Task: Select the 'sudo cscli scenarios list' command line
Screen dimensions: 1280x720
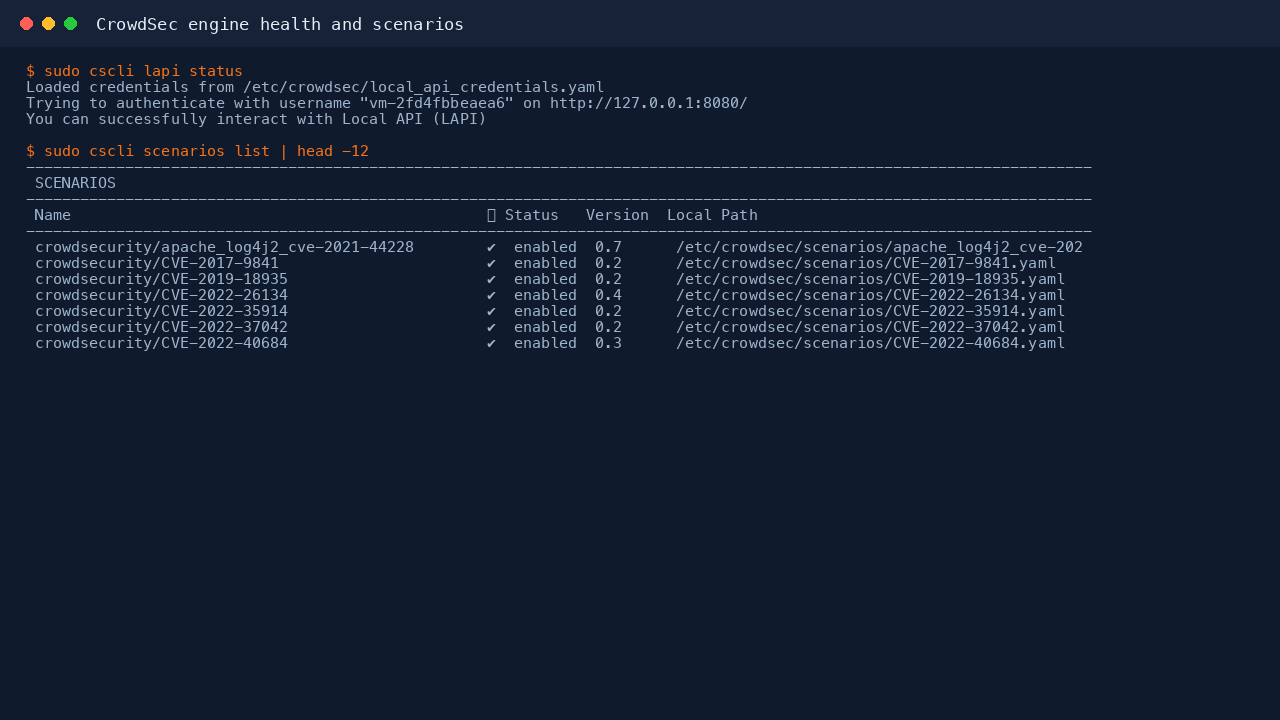Action: (197, 151)
